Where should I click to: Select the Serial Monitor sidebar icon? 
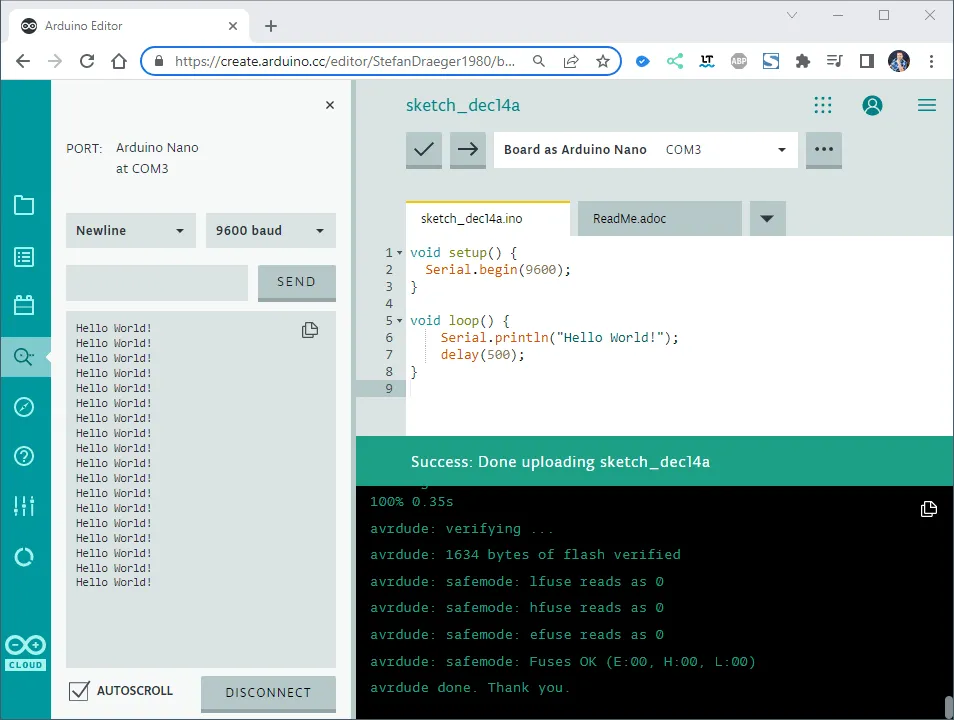pos(25,356)
